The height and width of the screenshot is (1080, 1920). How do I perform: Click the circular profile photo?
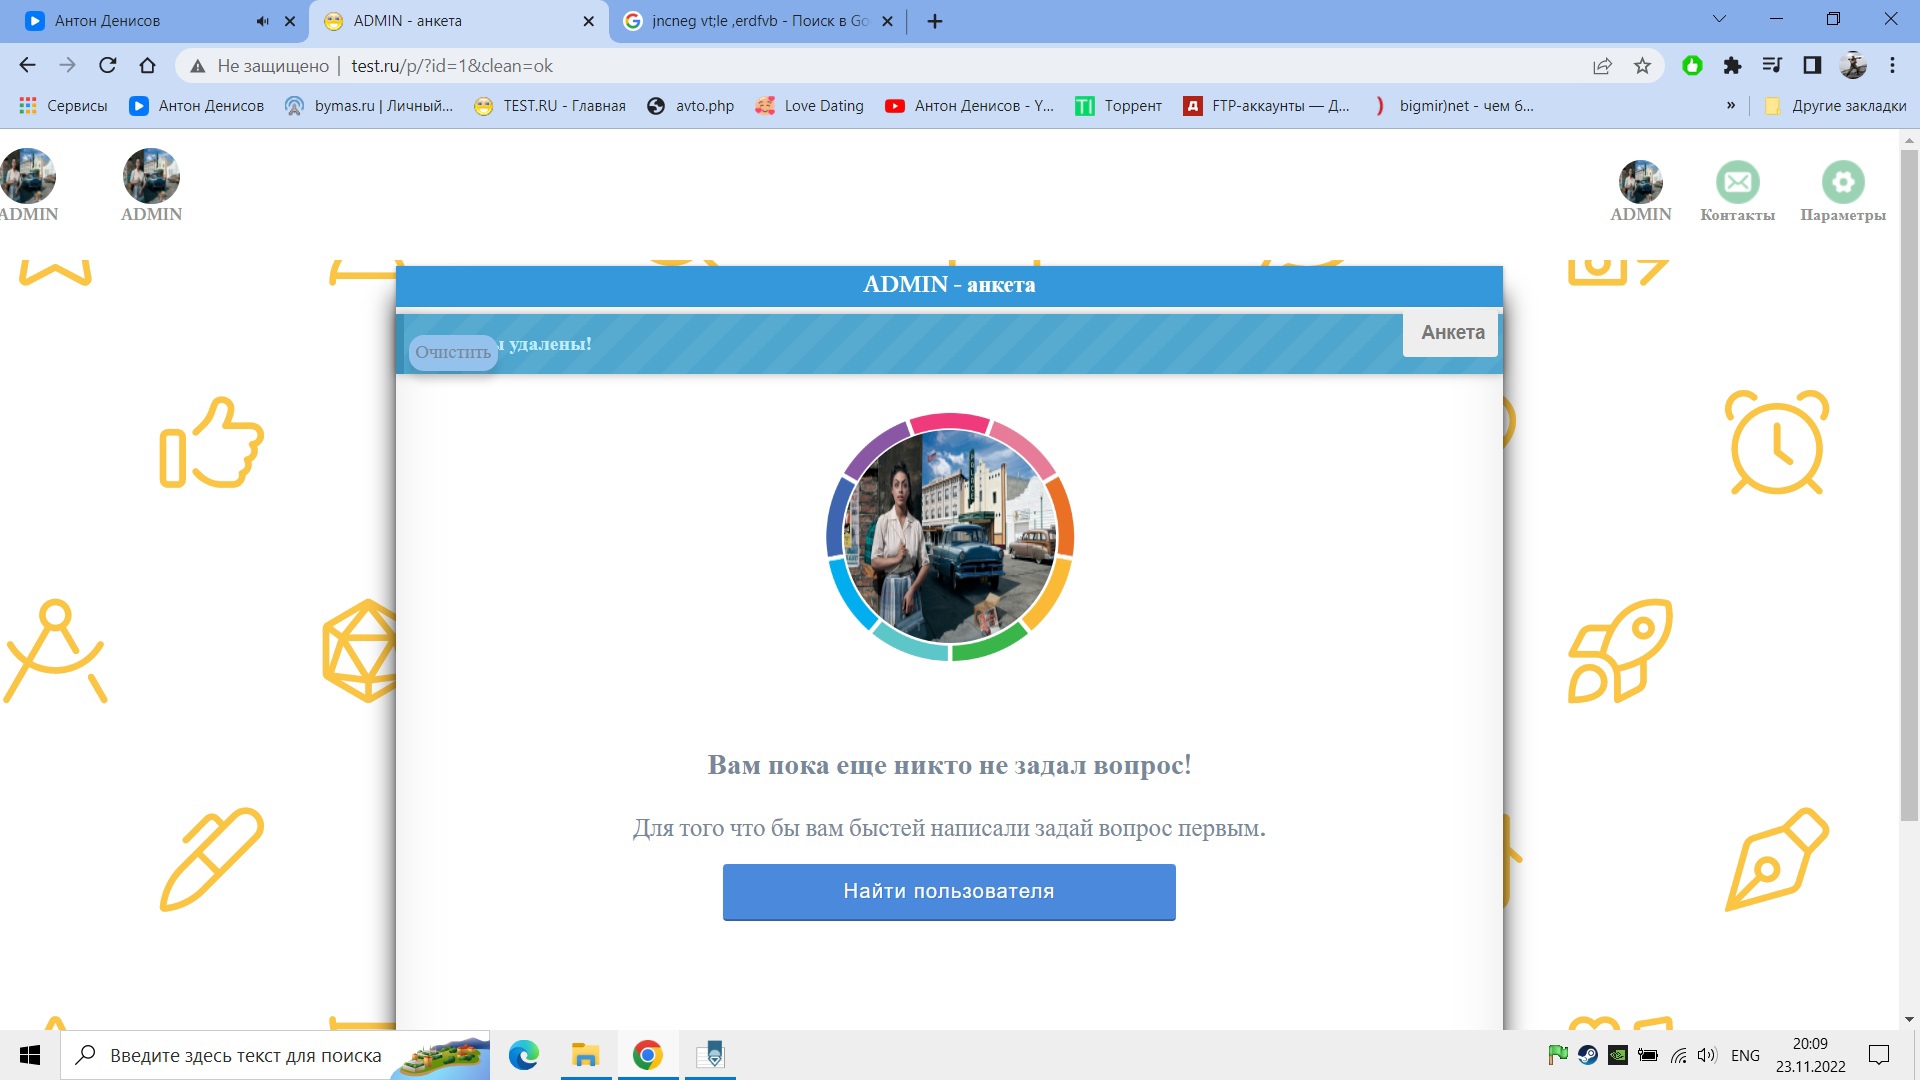click(x=949, y=537)
